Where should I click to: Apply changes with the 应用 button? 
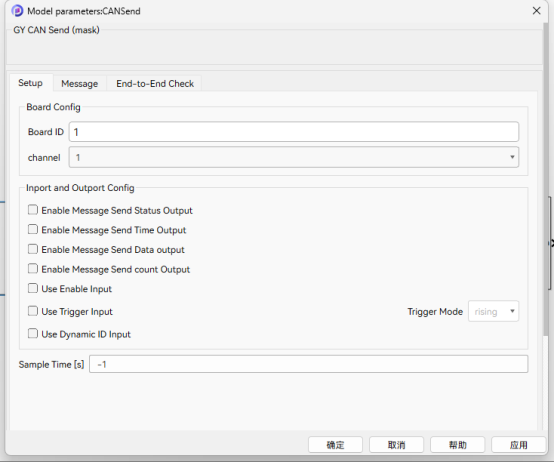518,445
